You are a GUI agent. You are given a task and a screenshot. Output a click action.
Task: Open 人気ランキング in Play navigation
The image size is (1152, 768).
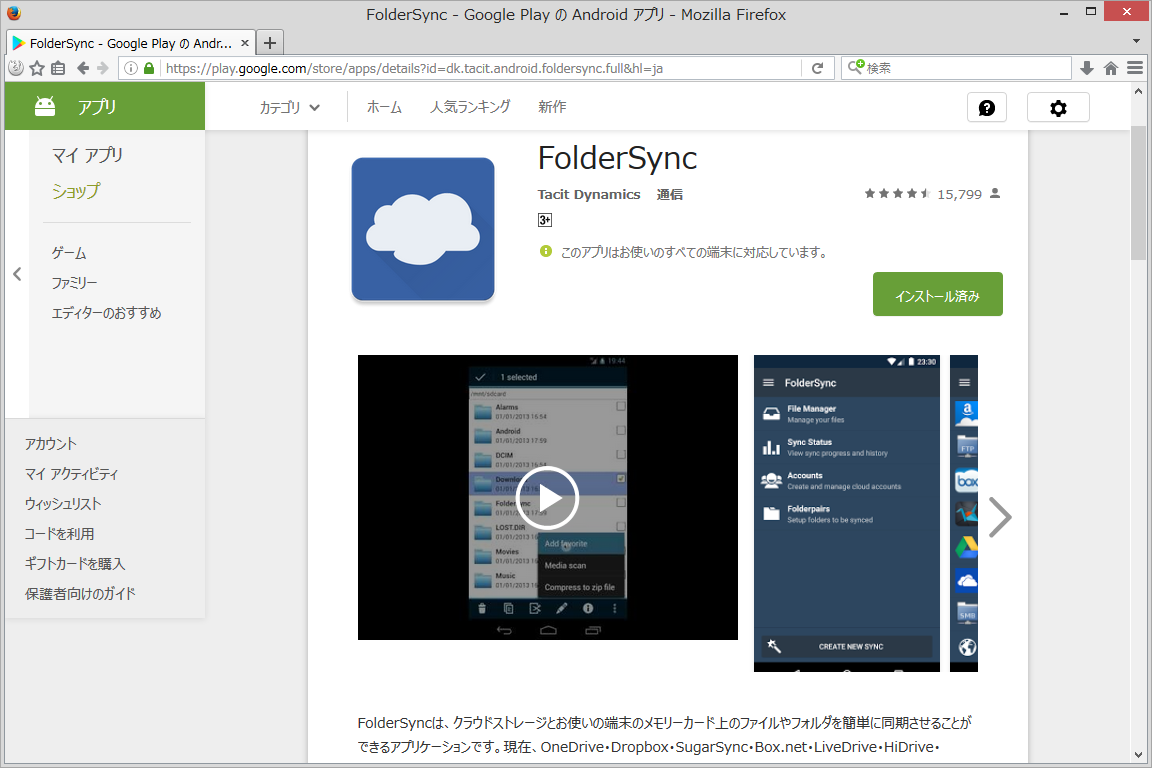pyautogui.click(x=470, y=107)
